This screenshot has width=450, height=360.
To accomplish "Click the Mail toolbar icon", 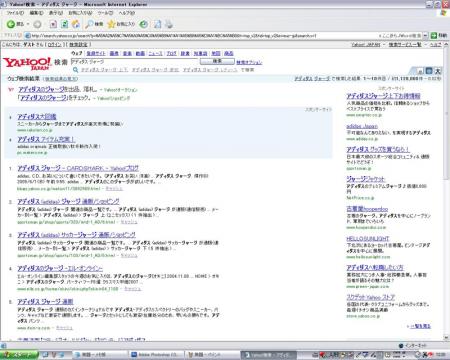I will (157, 24).
